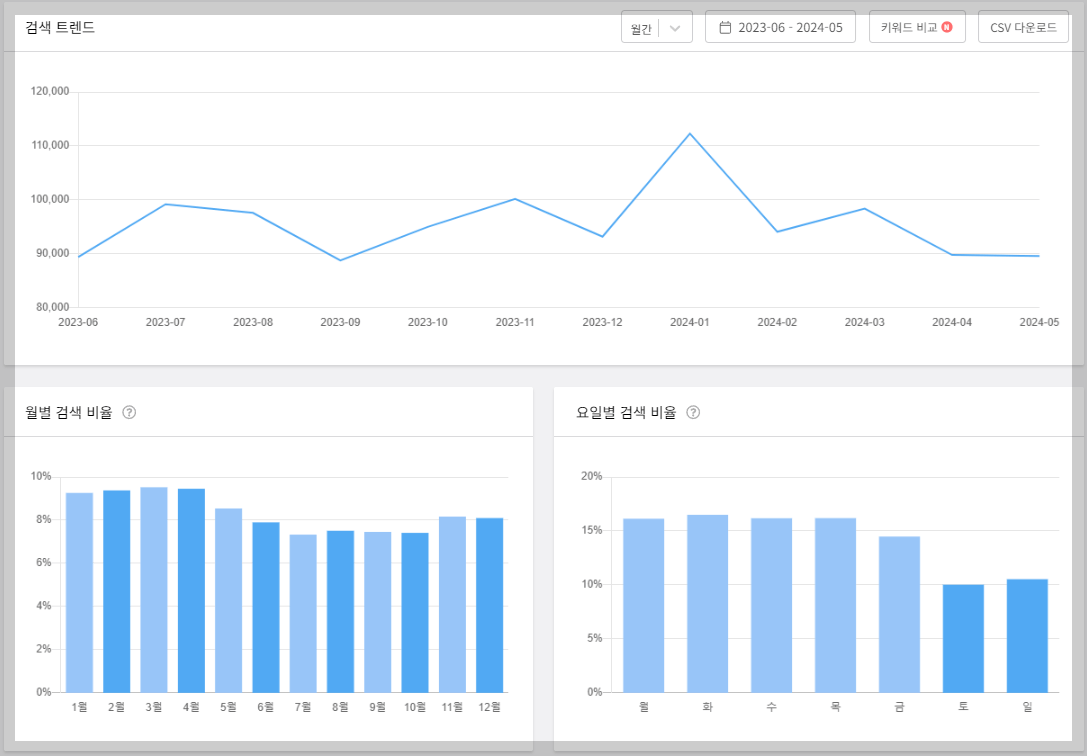Click the 화 (Tuesday) bar in weekday chart
Viewport: 1087px width, 756px height.
coord(708,604)
